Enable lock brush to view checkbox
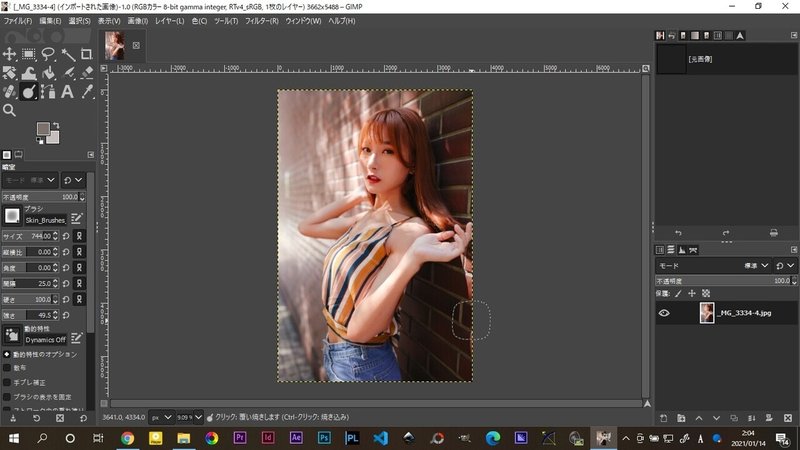Screen dimensions: 800x450 [x=7, y=396]
